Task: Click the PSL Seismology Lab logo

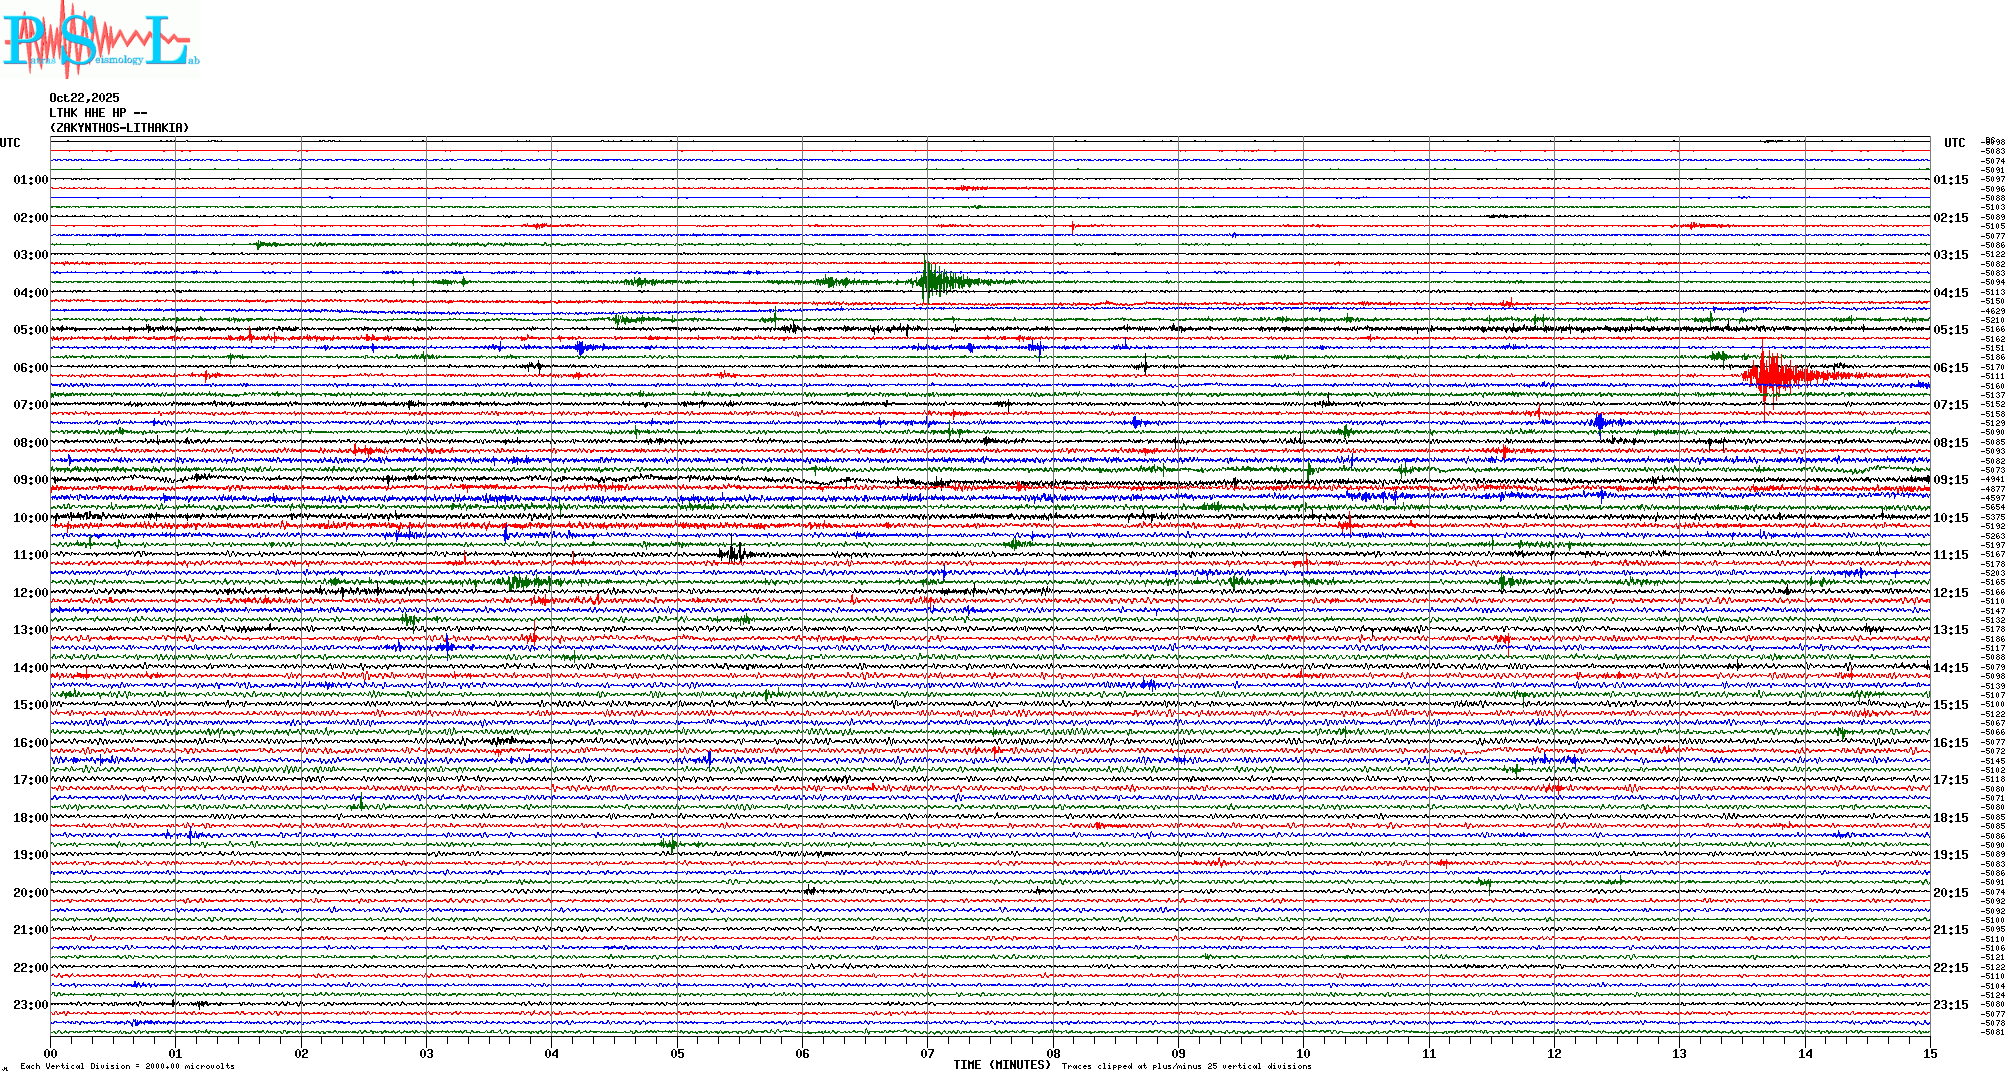Action: click(x=100, y=40)
